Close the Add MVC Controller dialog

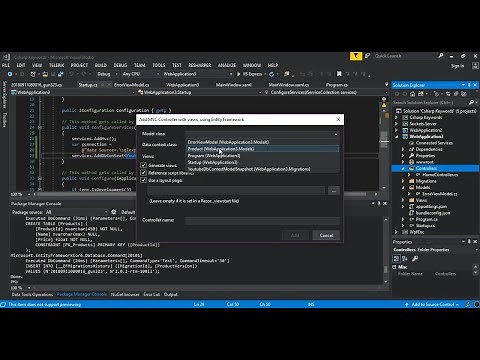(338, 119)
